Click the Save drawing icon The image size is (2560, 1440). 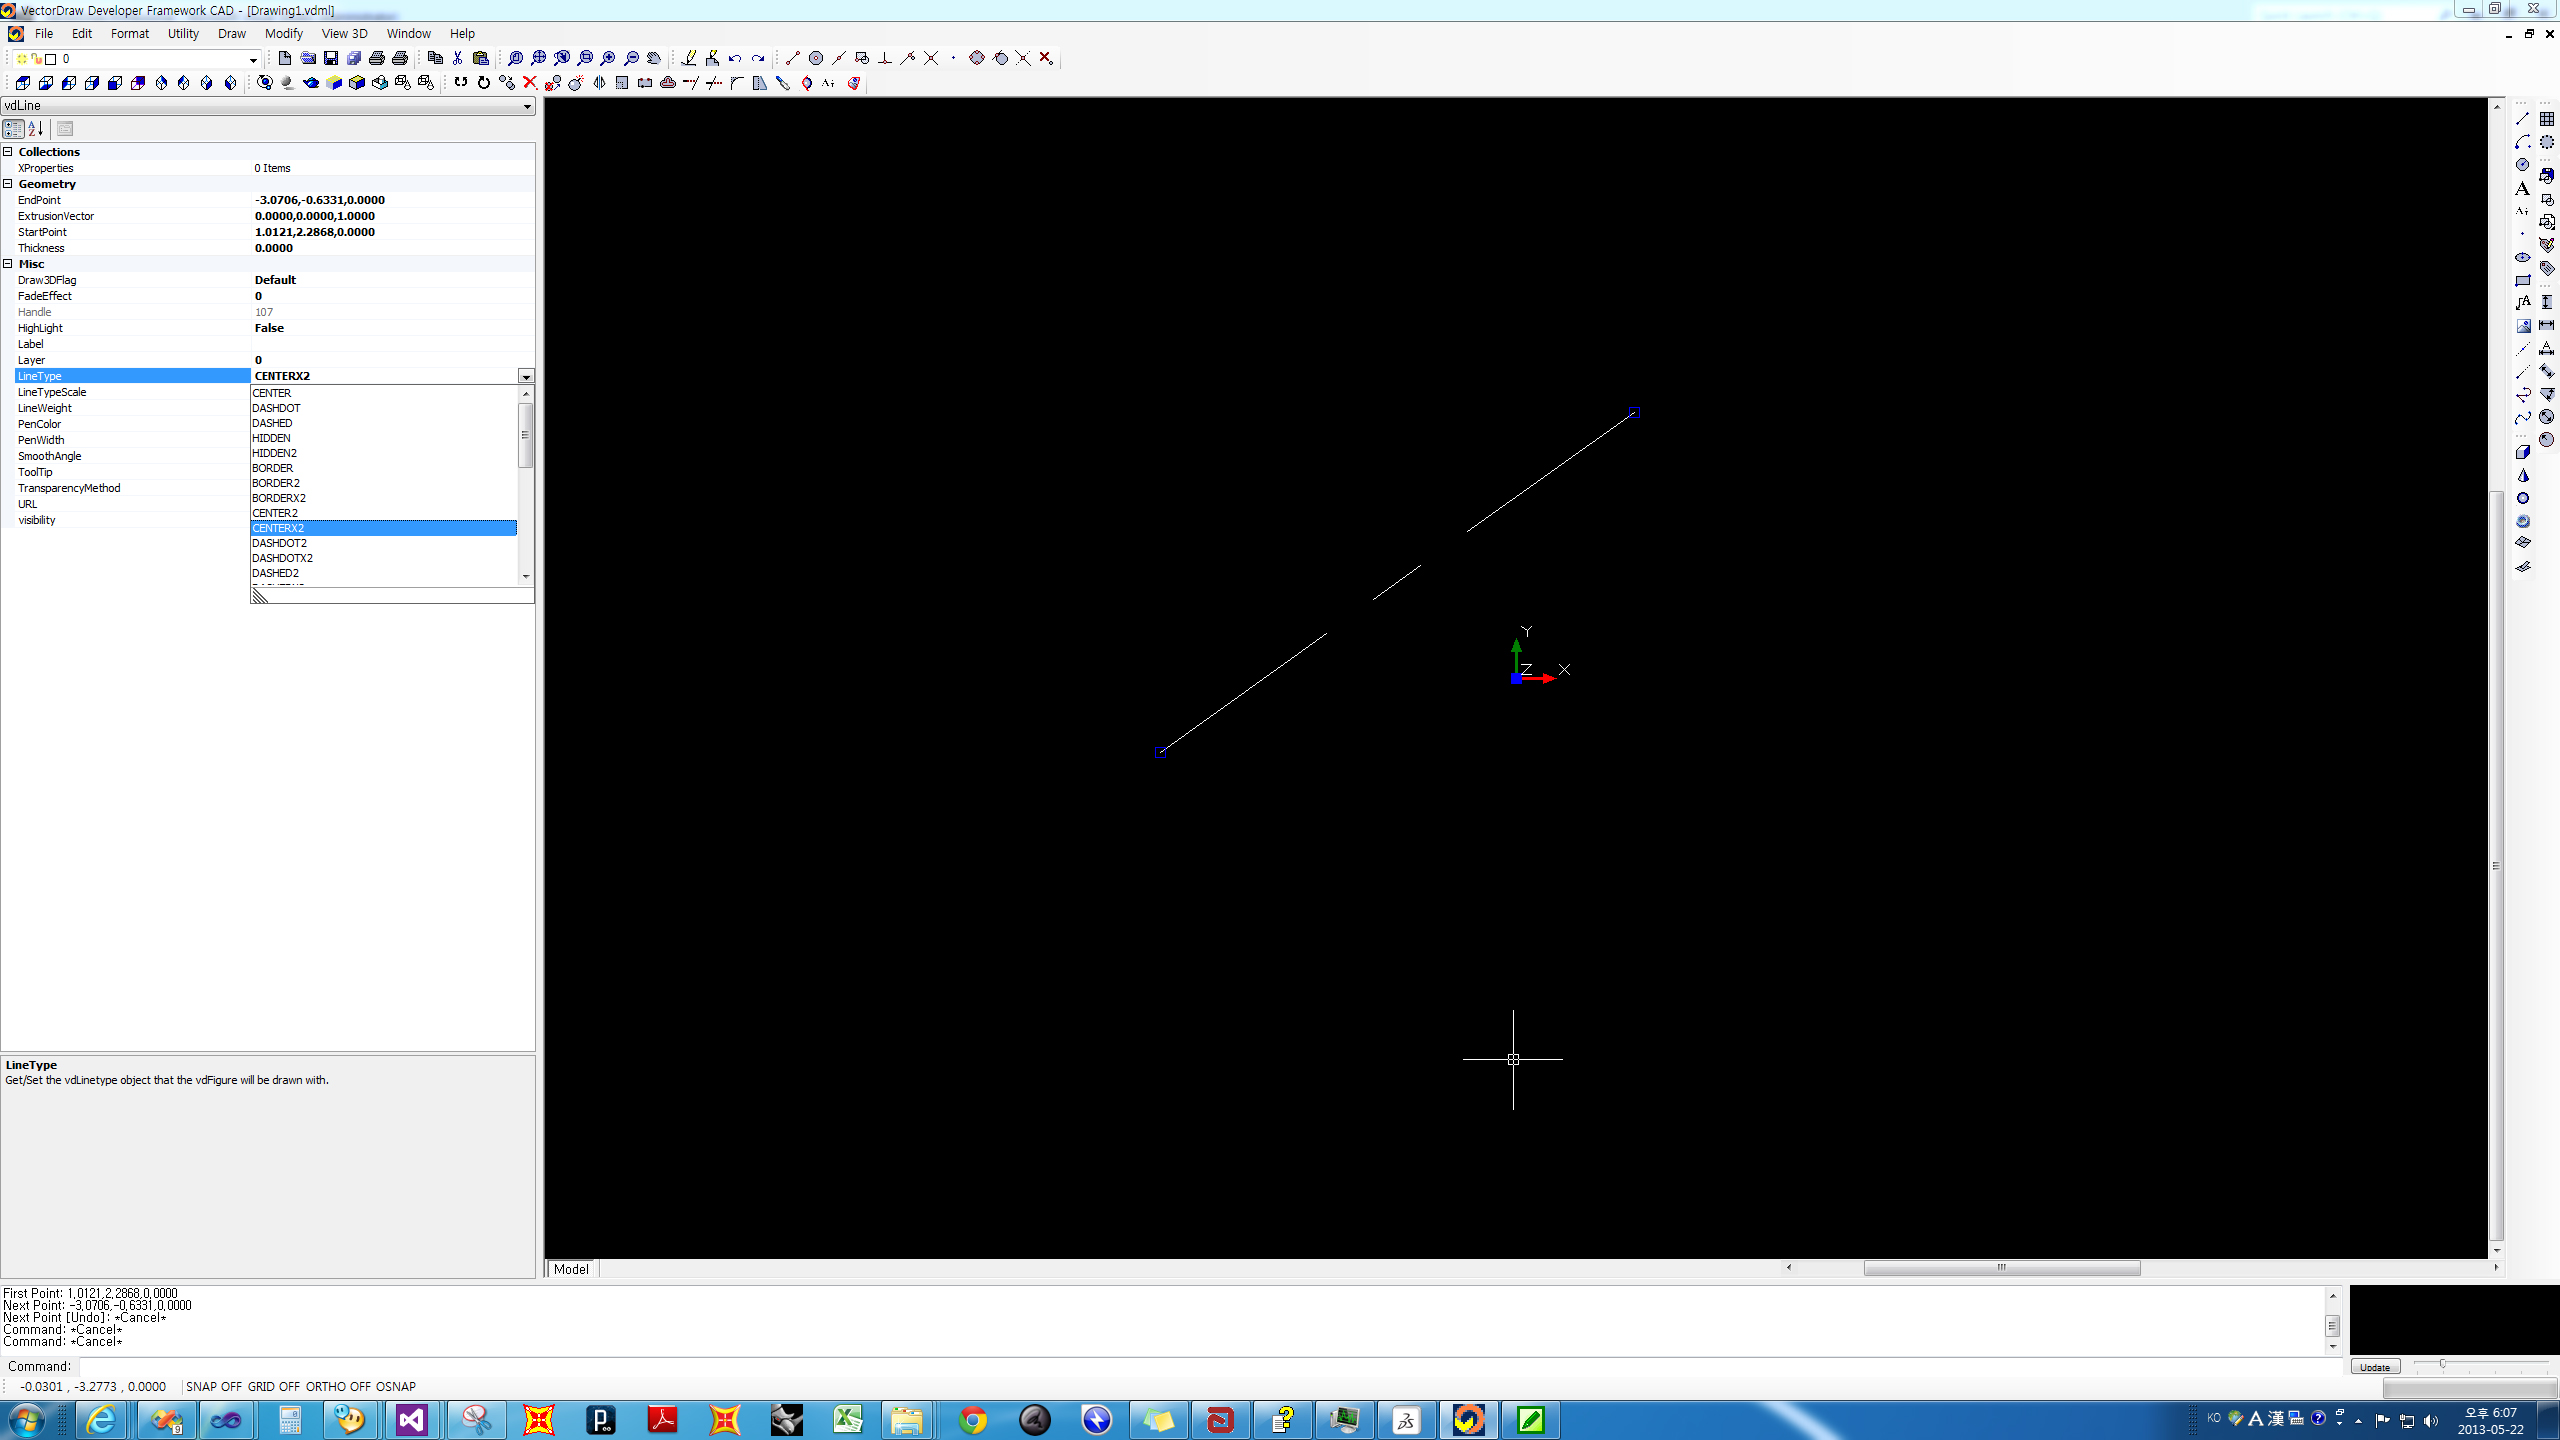(331, 58)
